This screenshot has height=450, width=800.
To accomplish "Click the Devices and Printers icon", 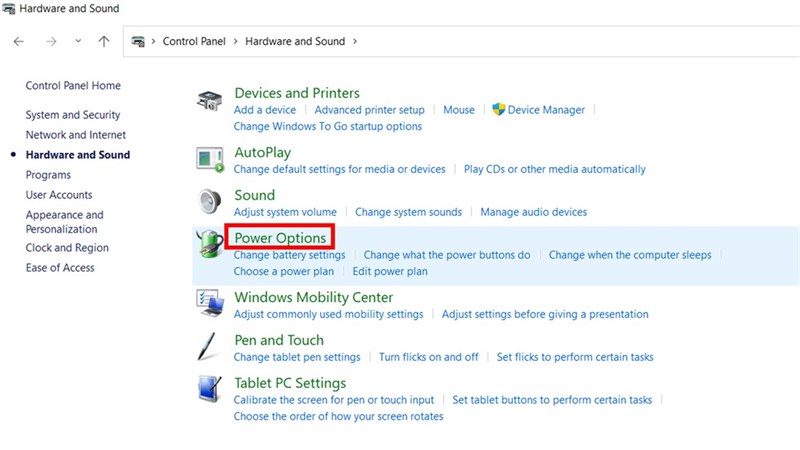I will 209,101.
